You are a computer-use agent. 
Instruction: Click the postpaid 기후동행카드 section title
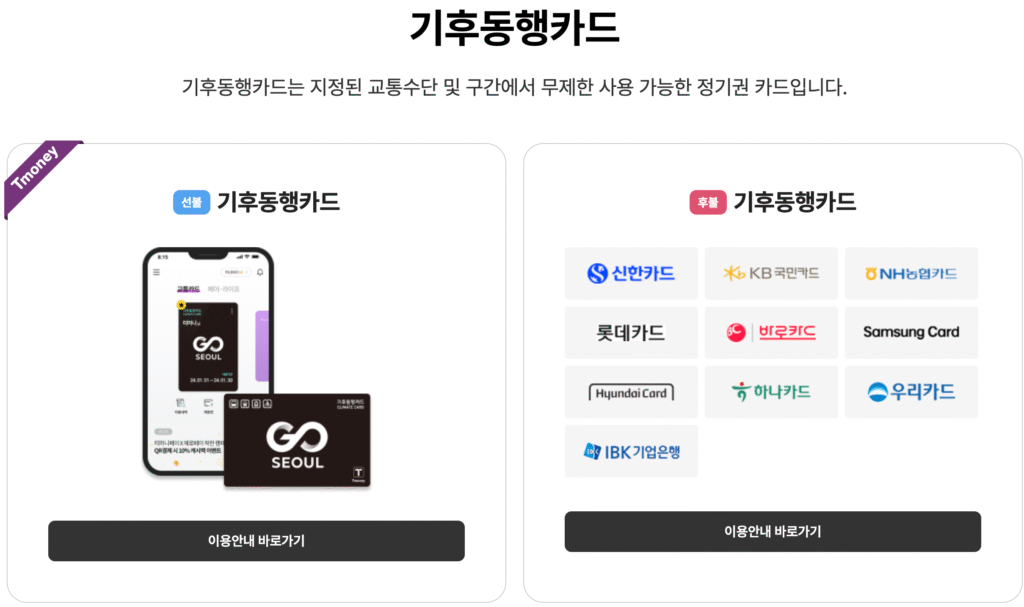[795, 202]
